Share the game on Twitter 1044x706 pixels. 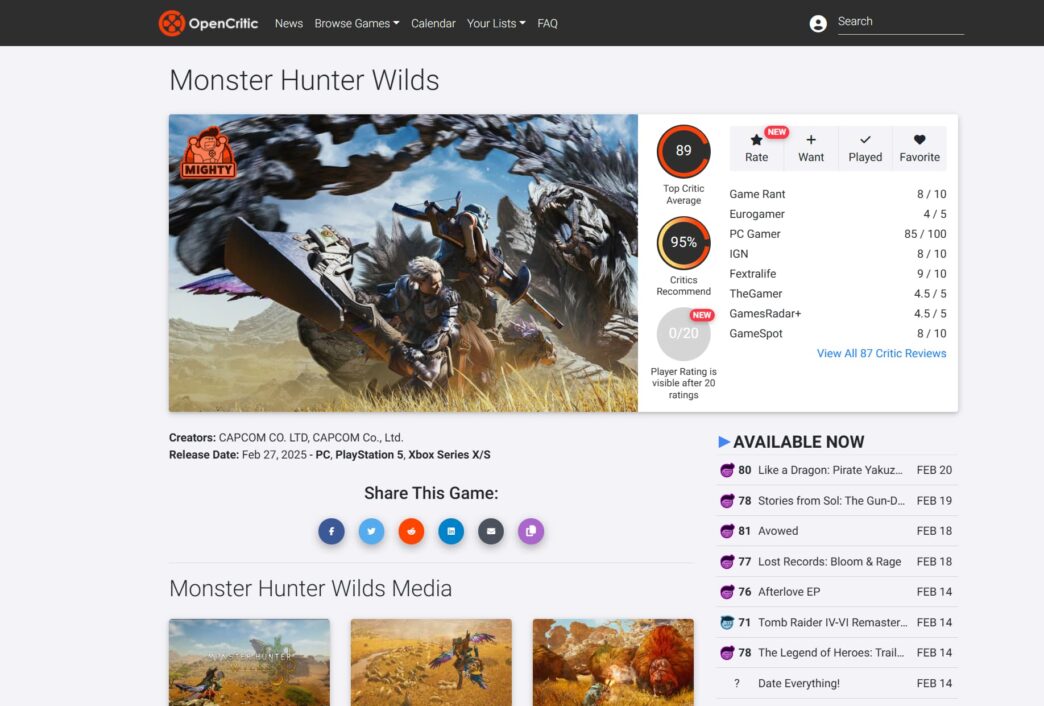pyautogui.click(x=372, y=531)
